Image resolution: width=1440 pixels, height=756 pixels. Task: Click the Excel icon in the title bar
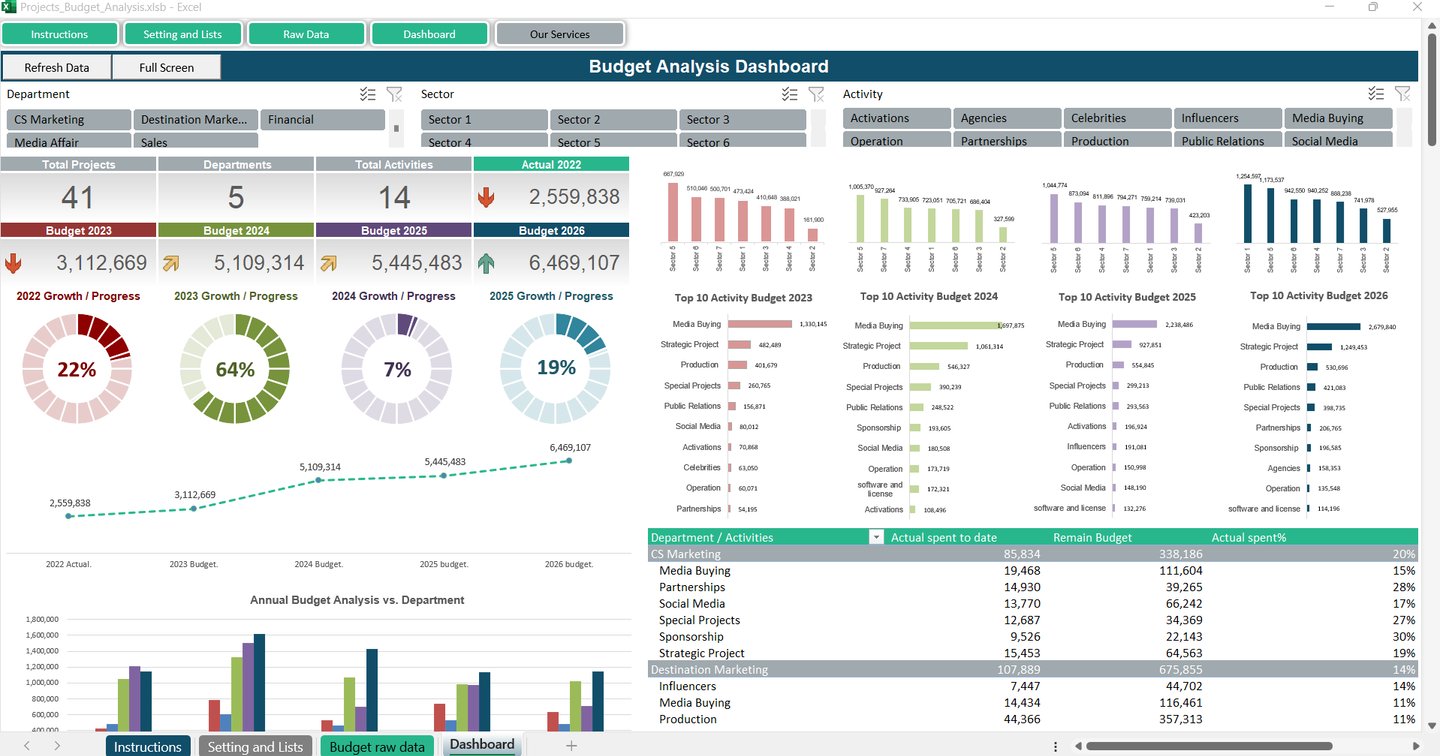pos(11,8)
